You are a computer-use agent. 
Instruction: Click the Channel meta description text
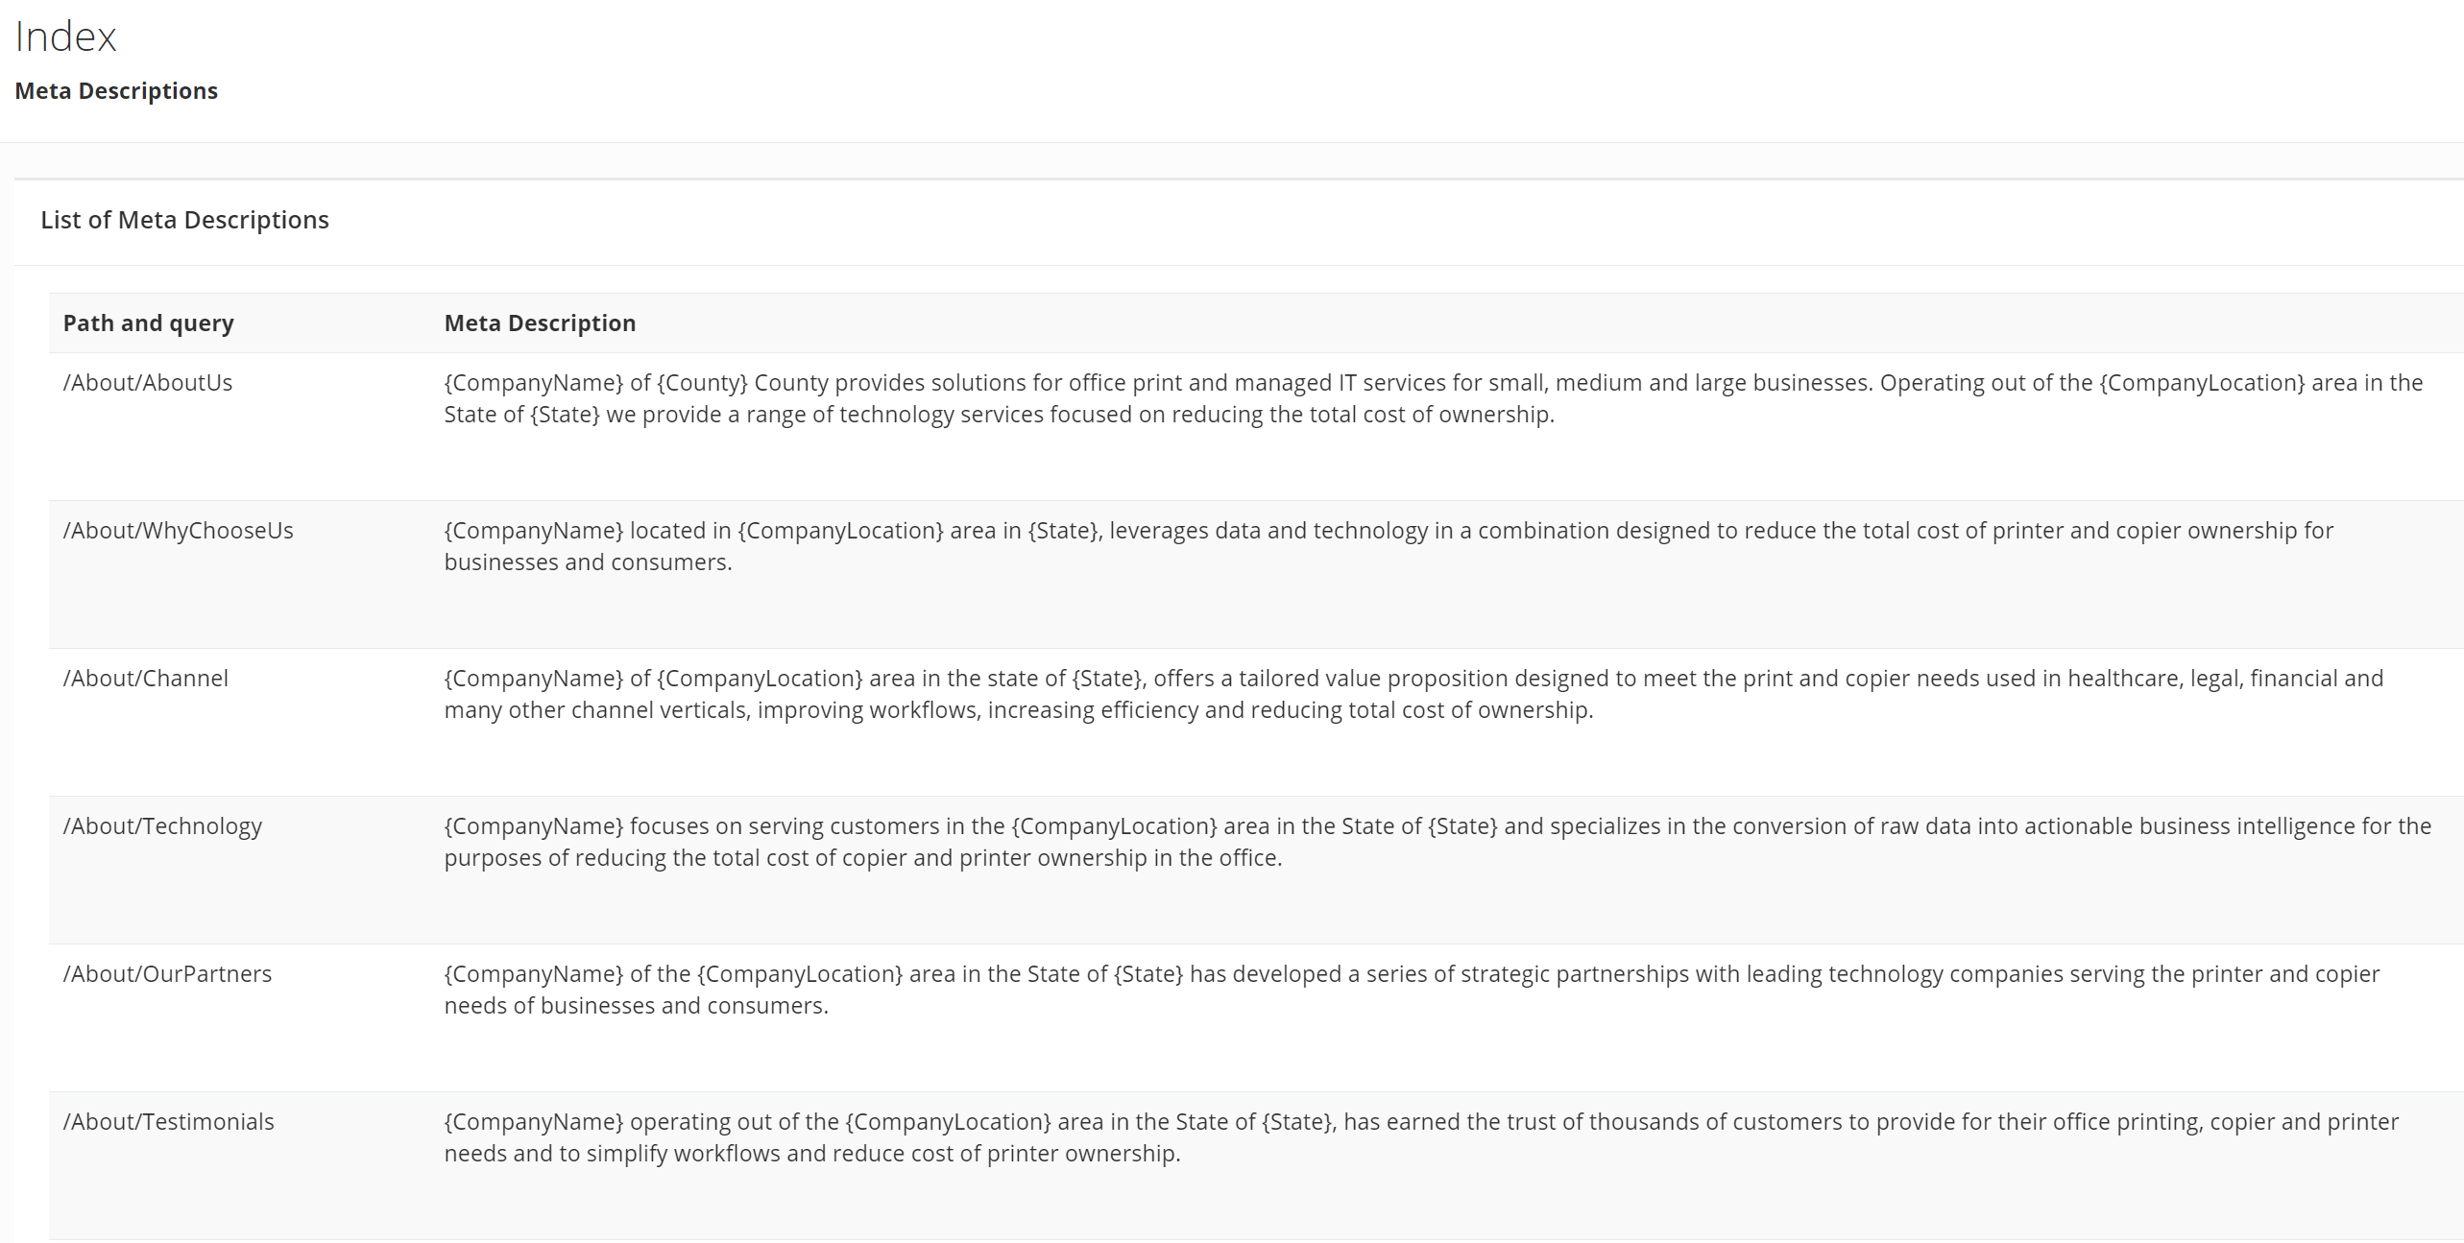click(x=1413, y=695)
